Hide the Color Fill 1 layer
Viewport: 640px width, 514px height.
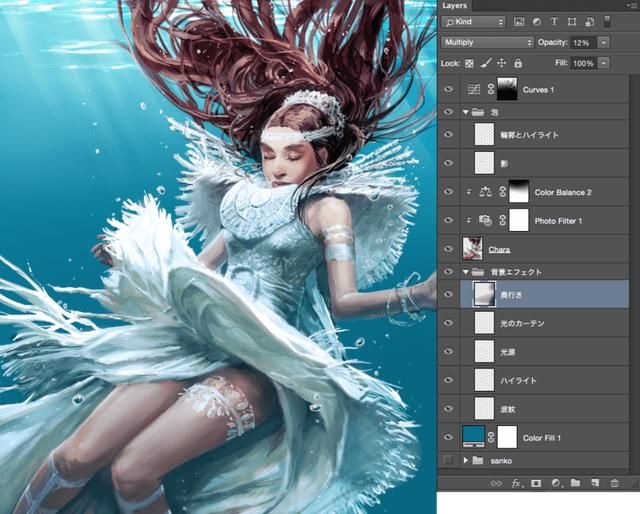click(449, 437)
